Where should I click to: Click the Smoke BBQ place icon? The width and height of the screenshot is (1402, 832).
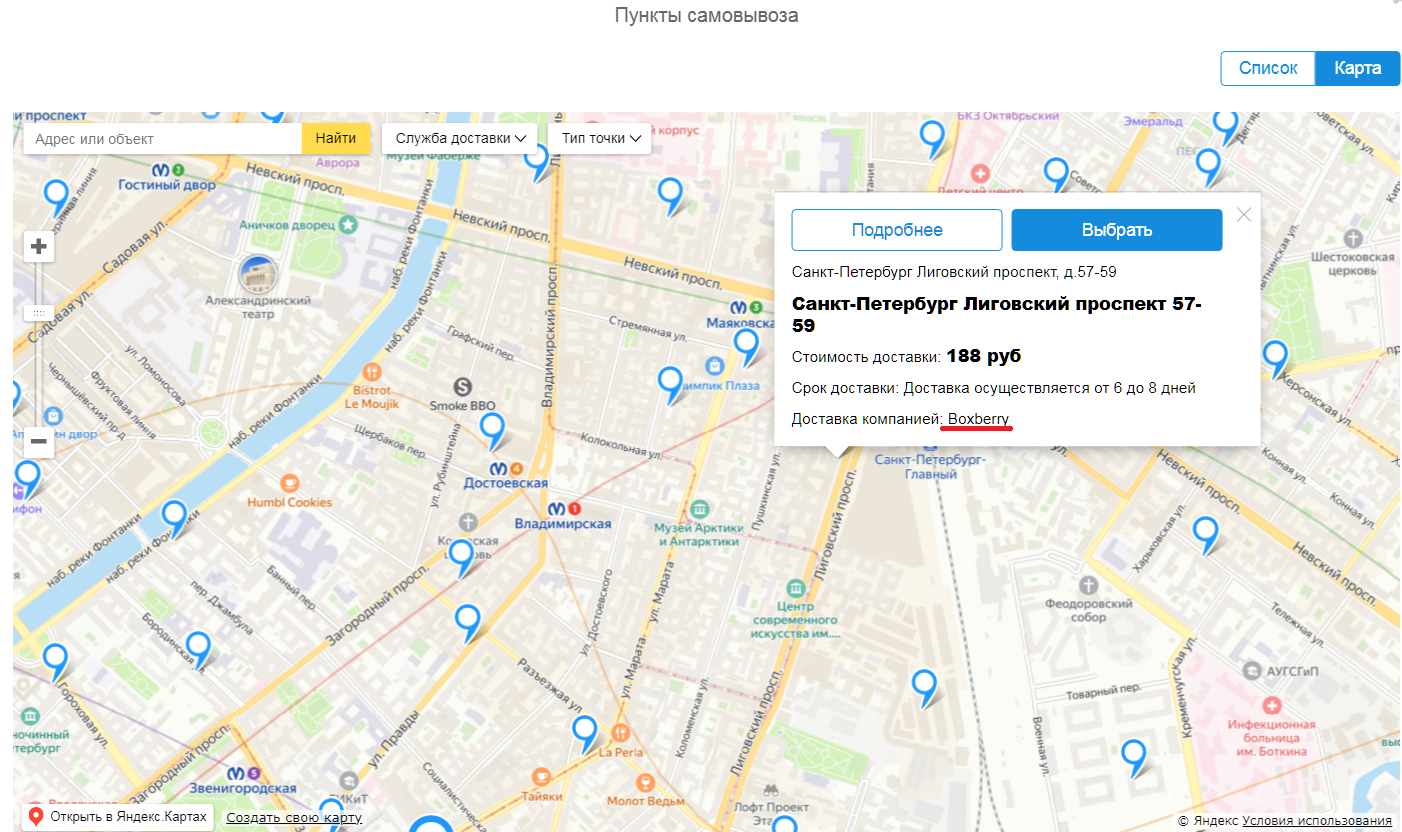[x=462, y=386]
